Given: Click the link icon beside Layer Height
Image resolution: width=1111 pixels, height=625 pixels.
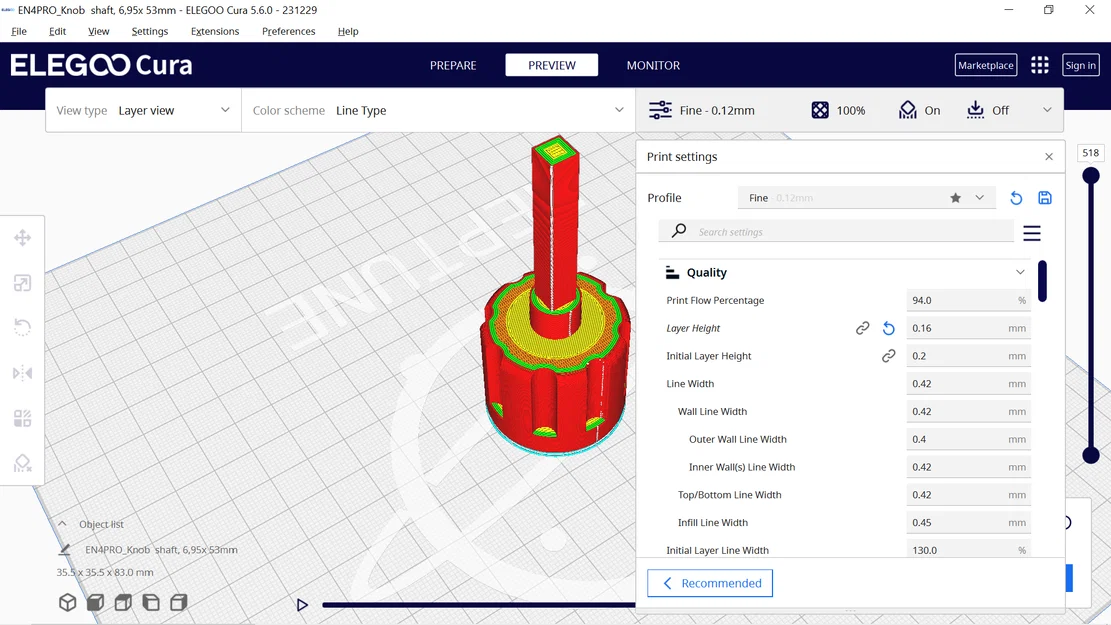Looking at the screenshot, I should pyautogui.click(x=862, y=328).
